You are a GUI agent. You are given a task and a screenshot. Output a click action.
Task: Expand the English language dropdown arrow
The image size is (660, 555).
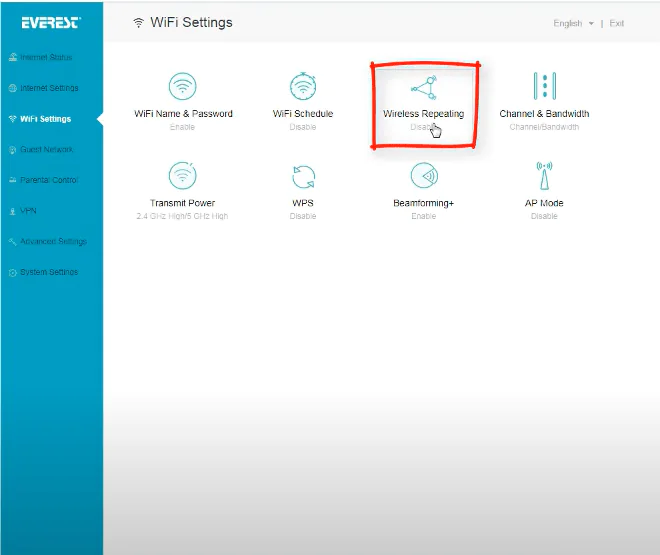click(591, 24)
